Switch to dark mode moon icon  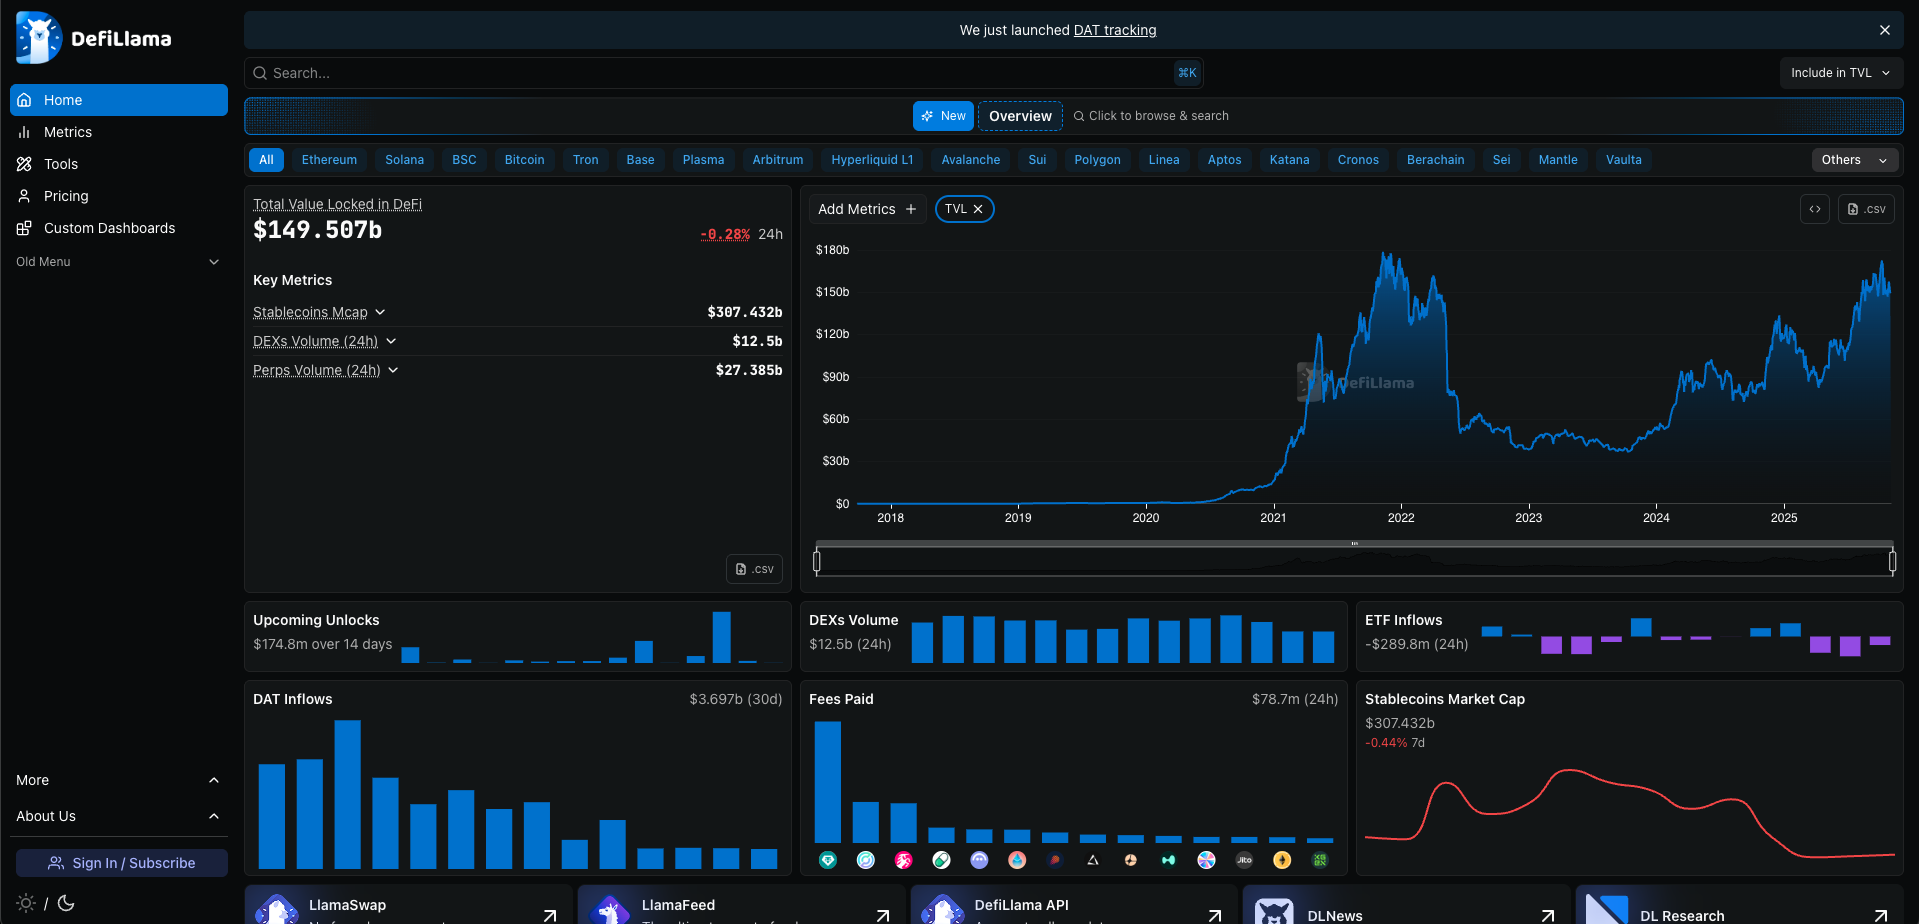pyautogui.click(x=66, y=903)
